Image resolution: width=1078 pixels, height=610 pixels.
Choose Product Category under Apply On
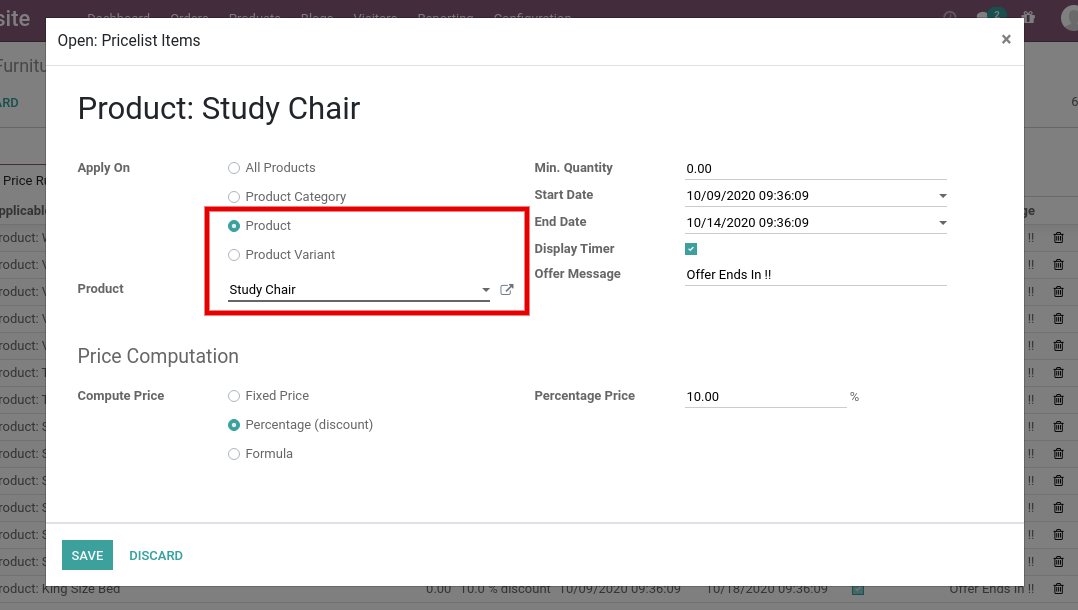[234, 197]
